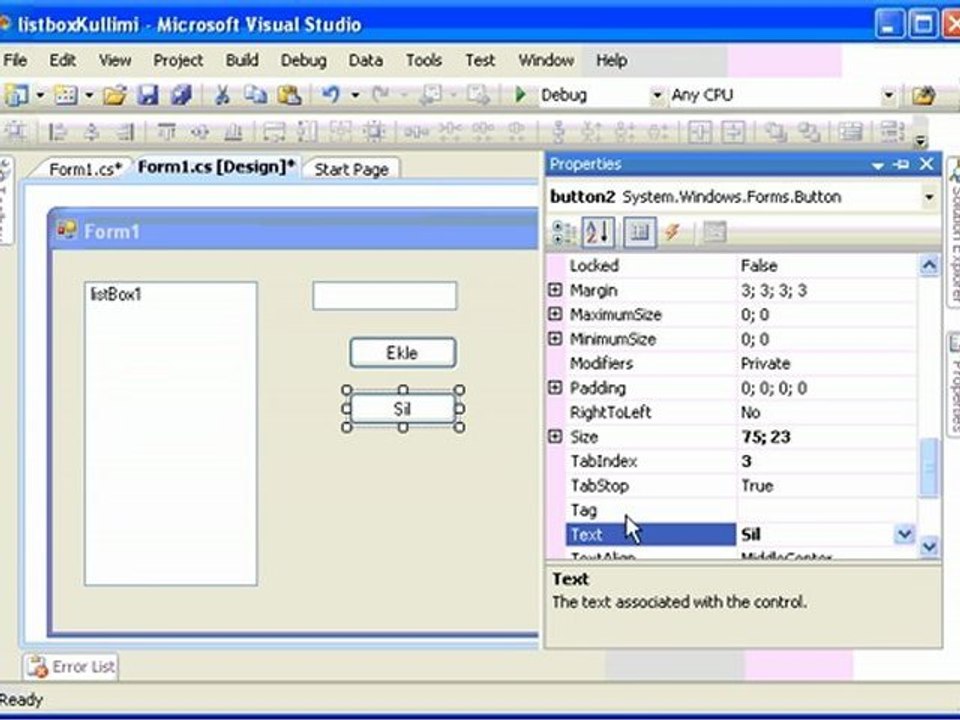The width and height of the screenshot is (960, 720).
Task: Expand the MinimumSize property
Action: [x=555, y=339]
